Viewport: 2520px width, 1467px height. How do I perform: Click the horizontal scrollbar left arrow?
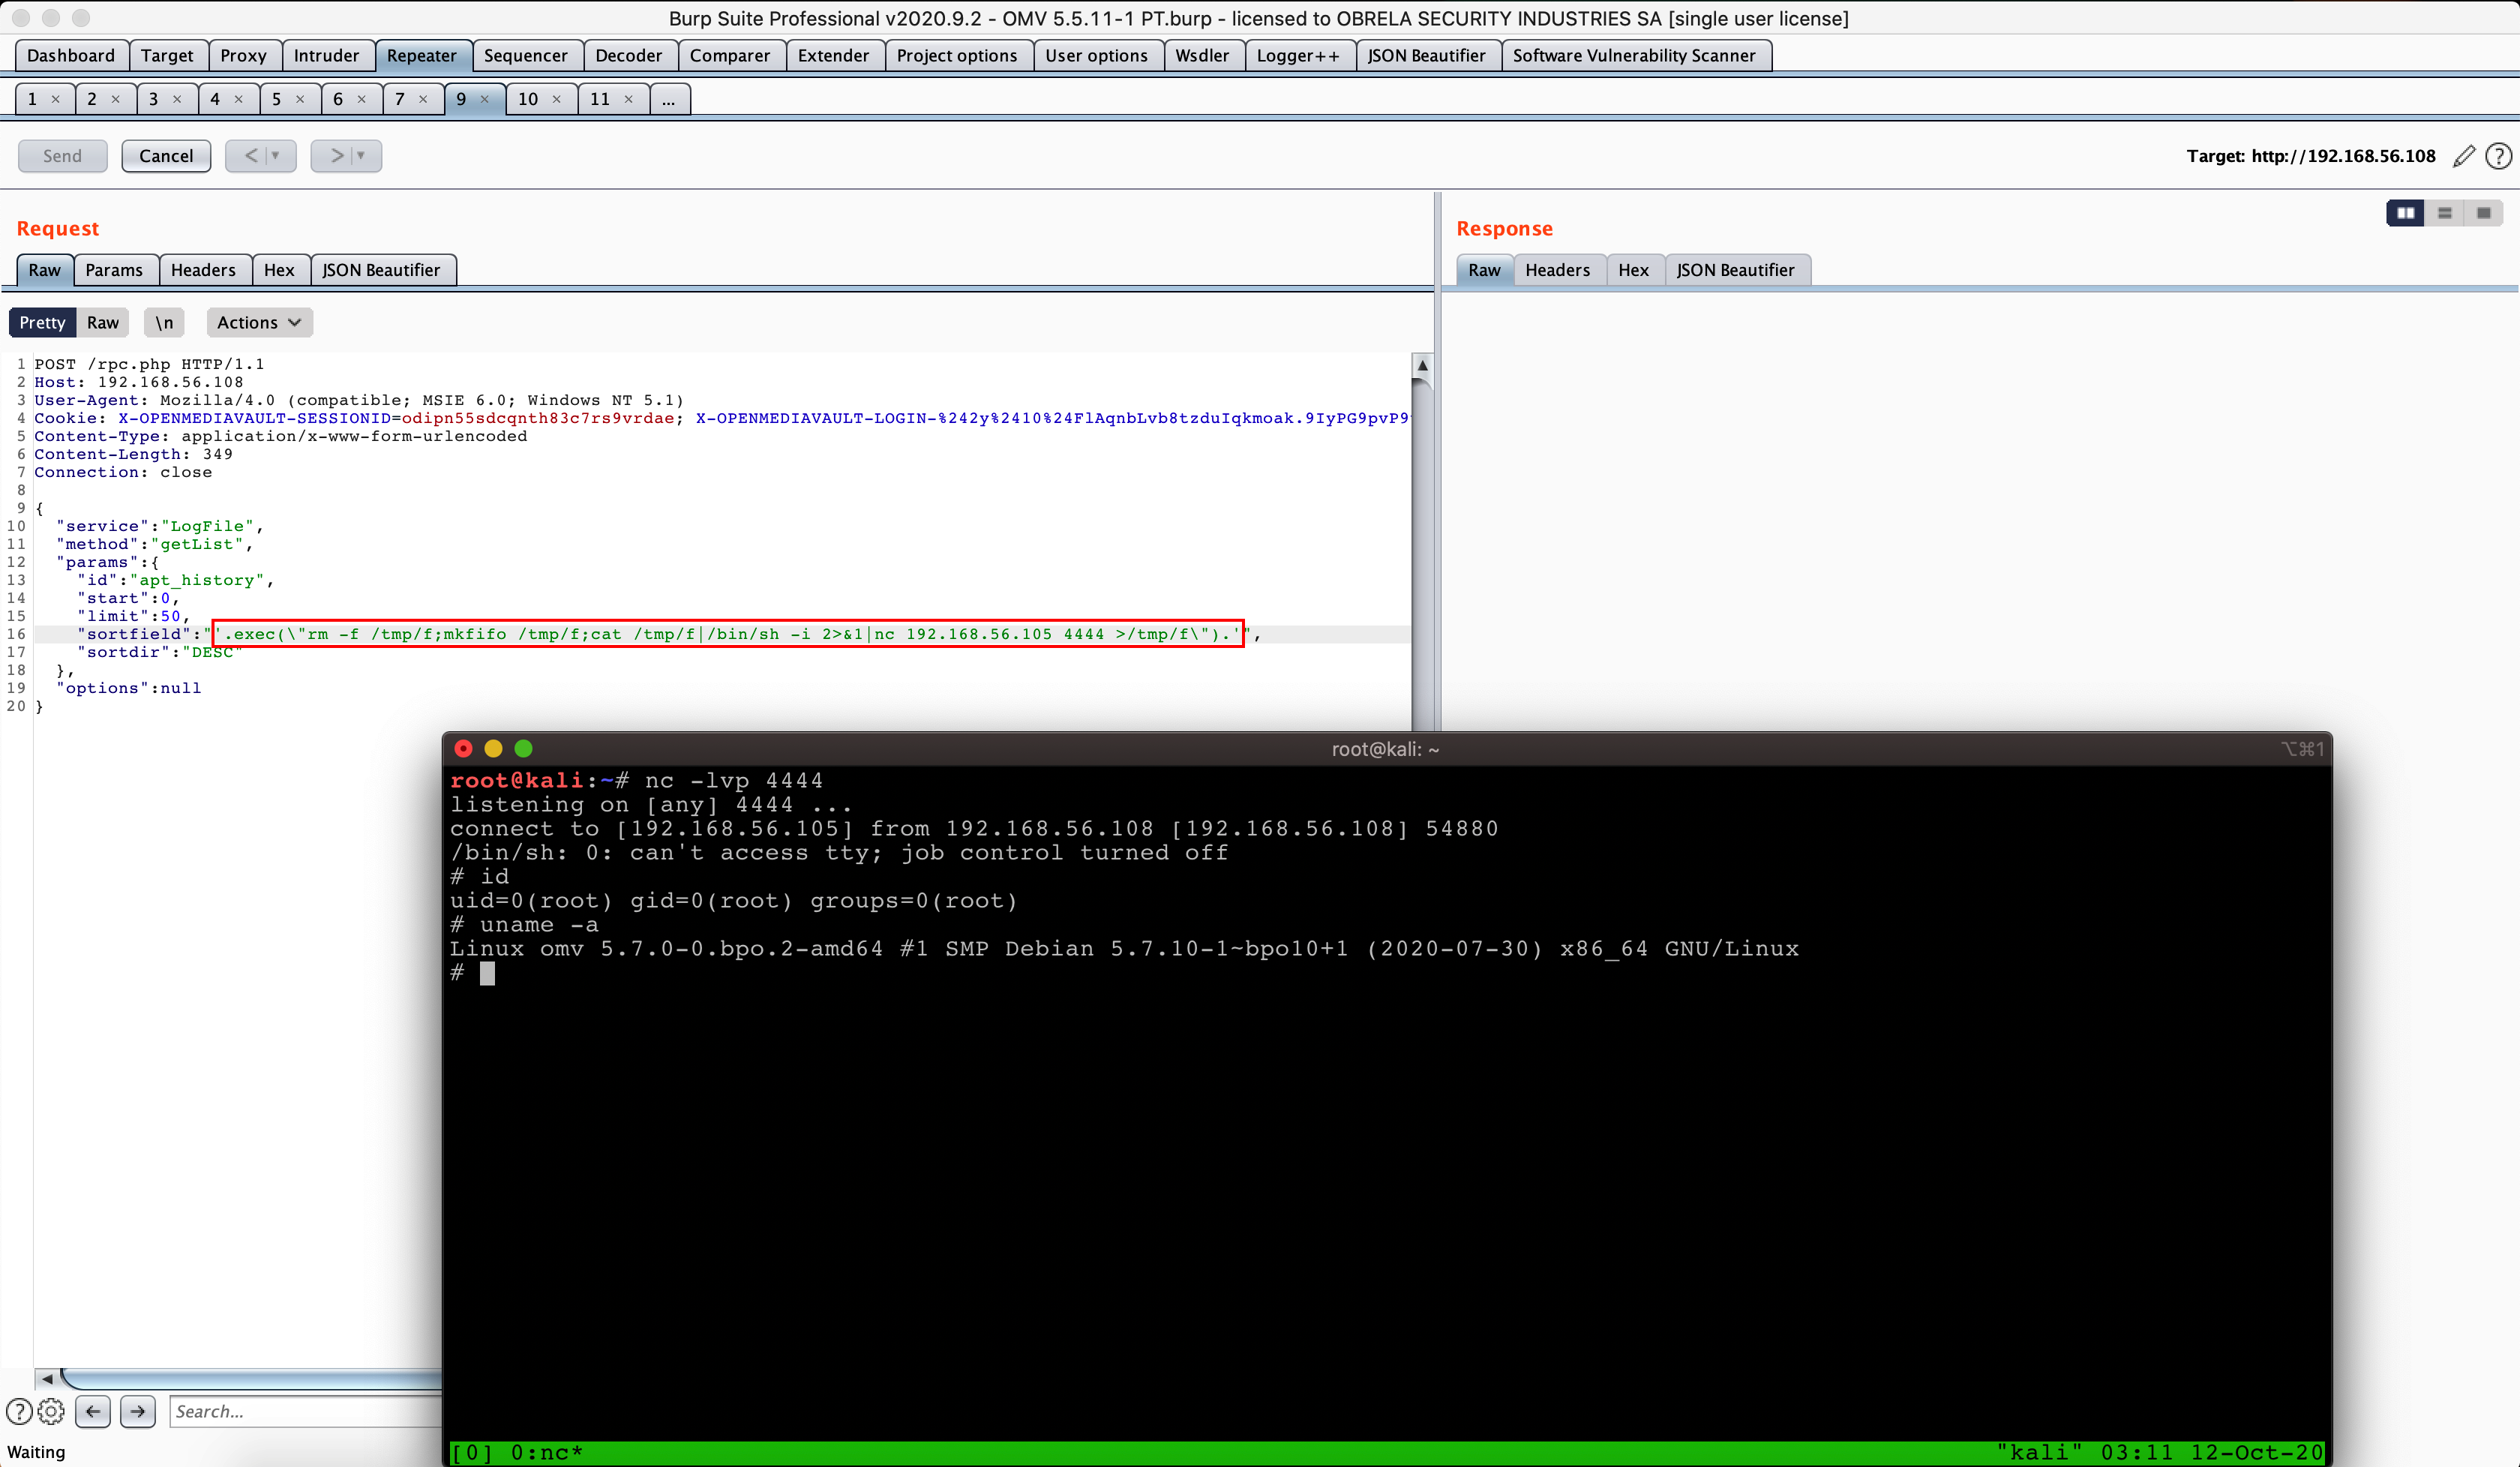(x=47, y=1379)
